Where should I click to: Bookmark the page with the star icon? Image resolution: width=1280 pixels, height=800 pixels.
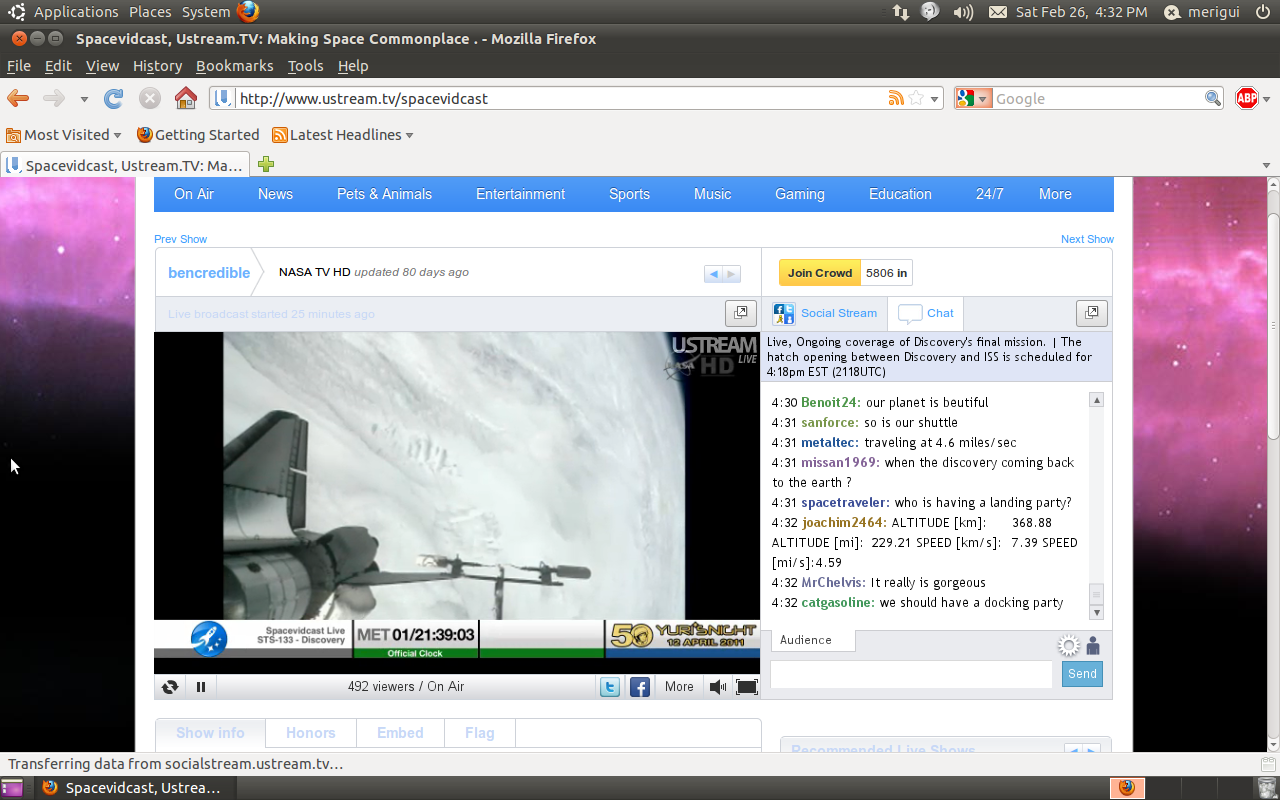pyautogui.click(x=916, y=98)
